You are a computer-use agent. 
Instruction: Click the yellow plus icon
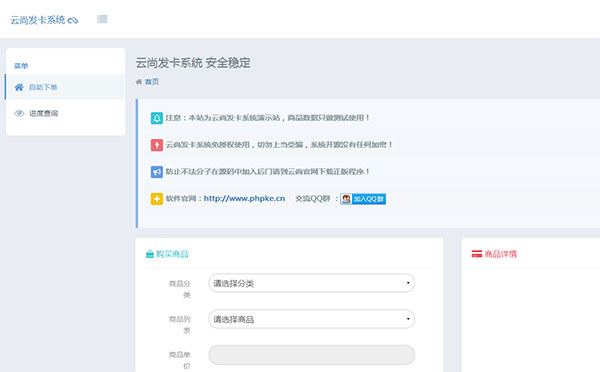coord(157,199)
